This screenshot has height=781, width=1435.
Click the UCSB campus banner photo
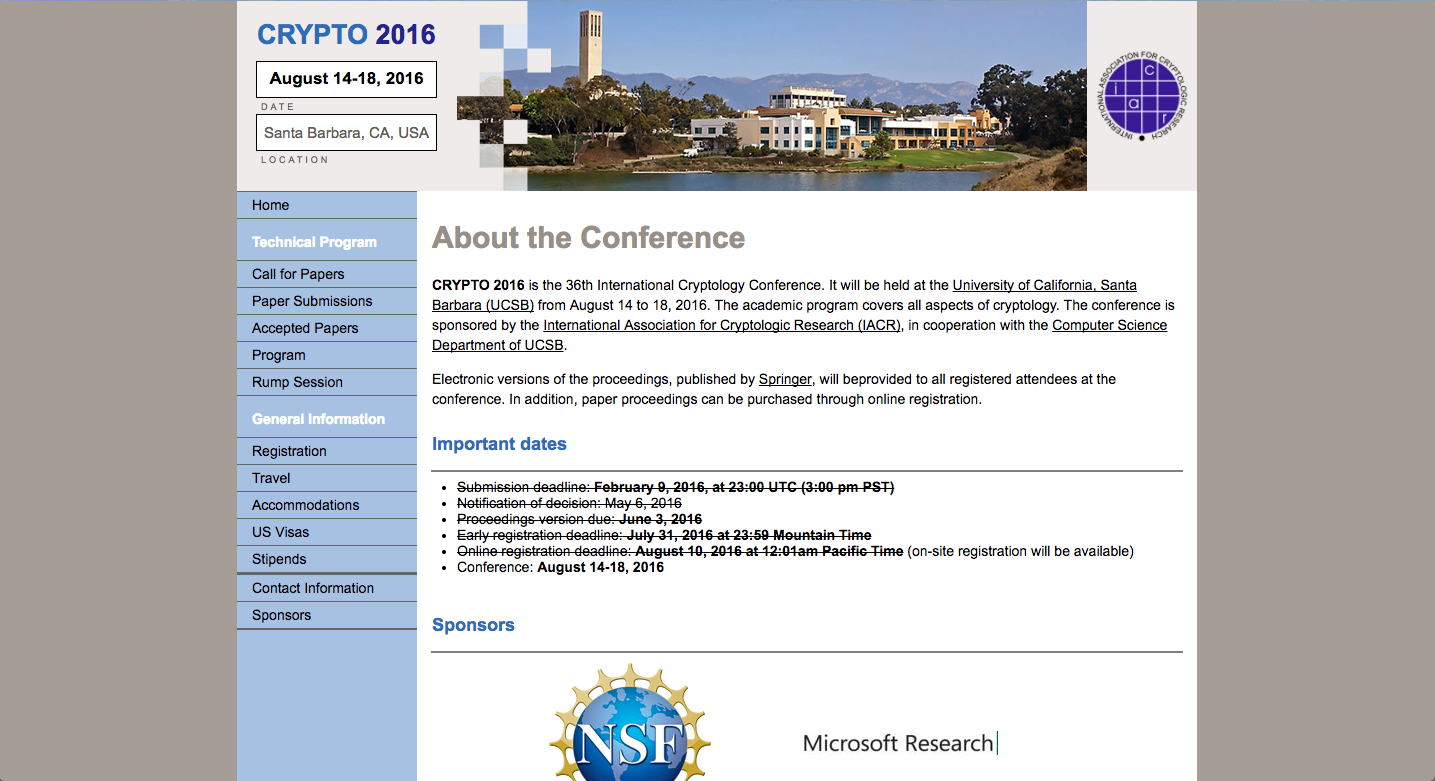click(x=771, y=95)
